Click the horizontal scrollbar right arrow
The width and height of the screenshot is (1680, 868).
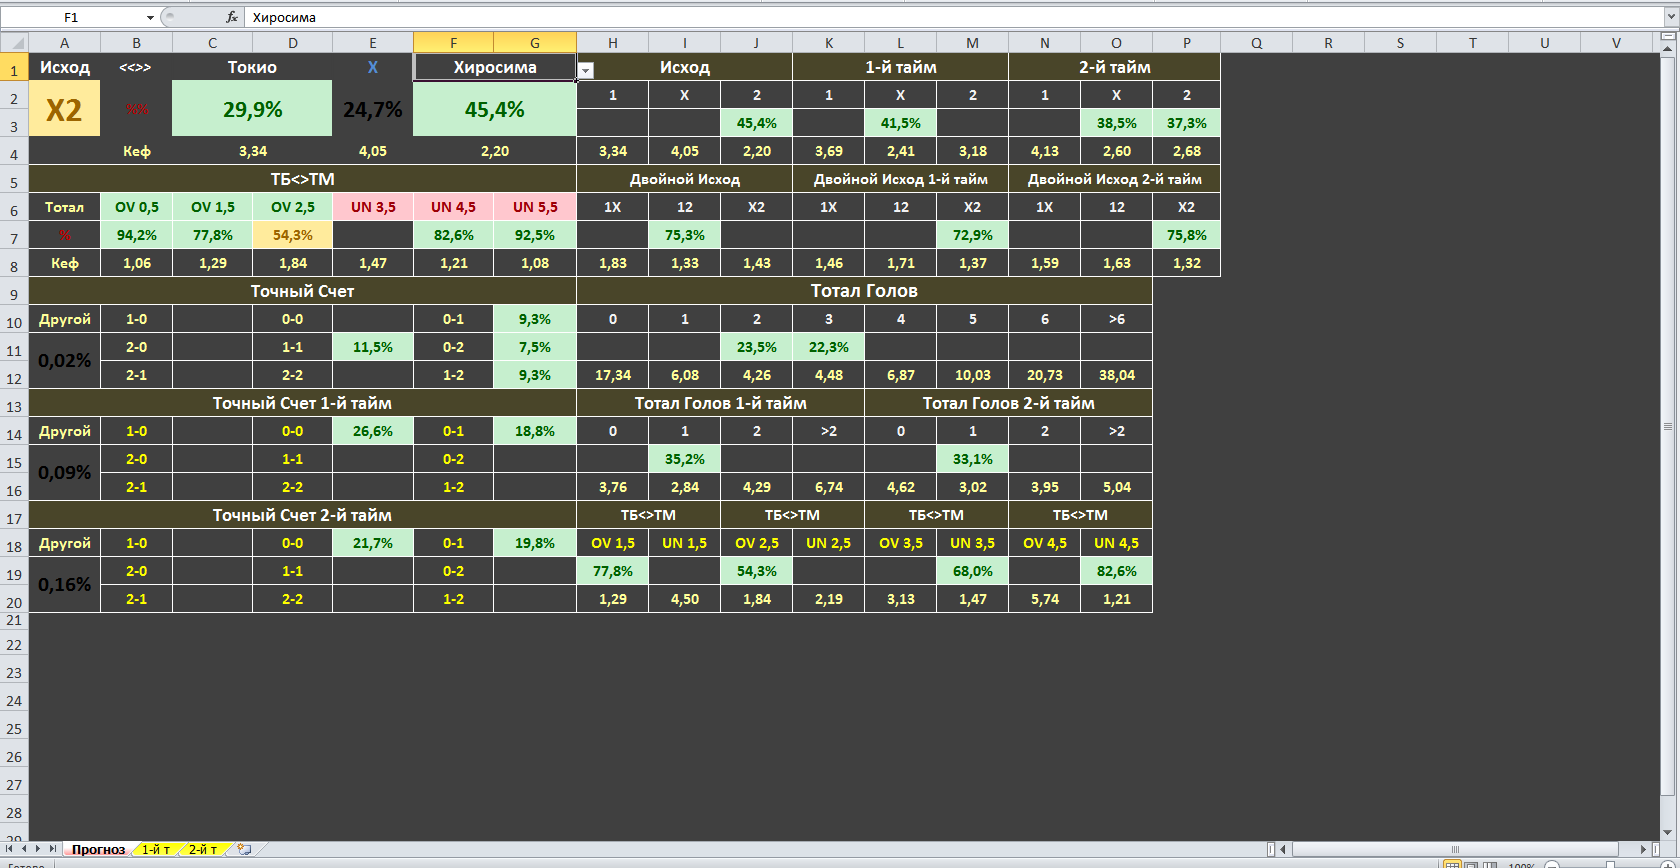pyautogui.click(x=1644, y=849)
